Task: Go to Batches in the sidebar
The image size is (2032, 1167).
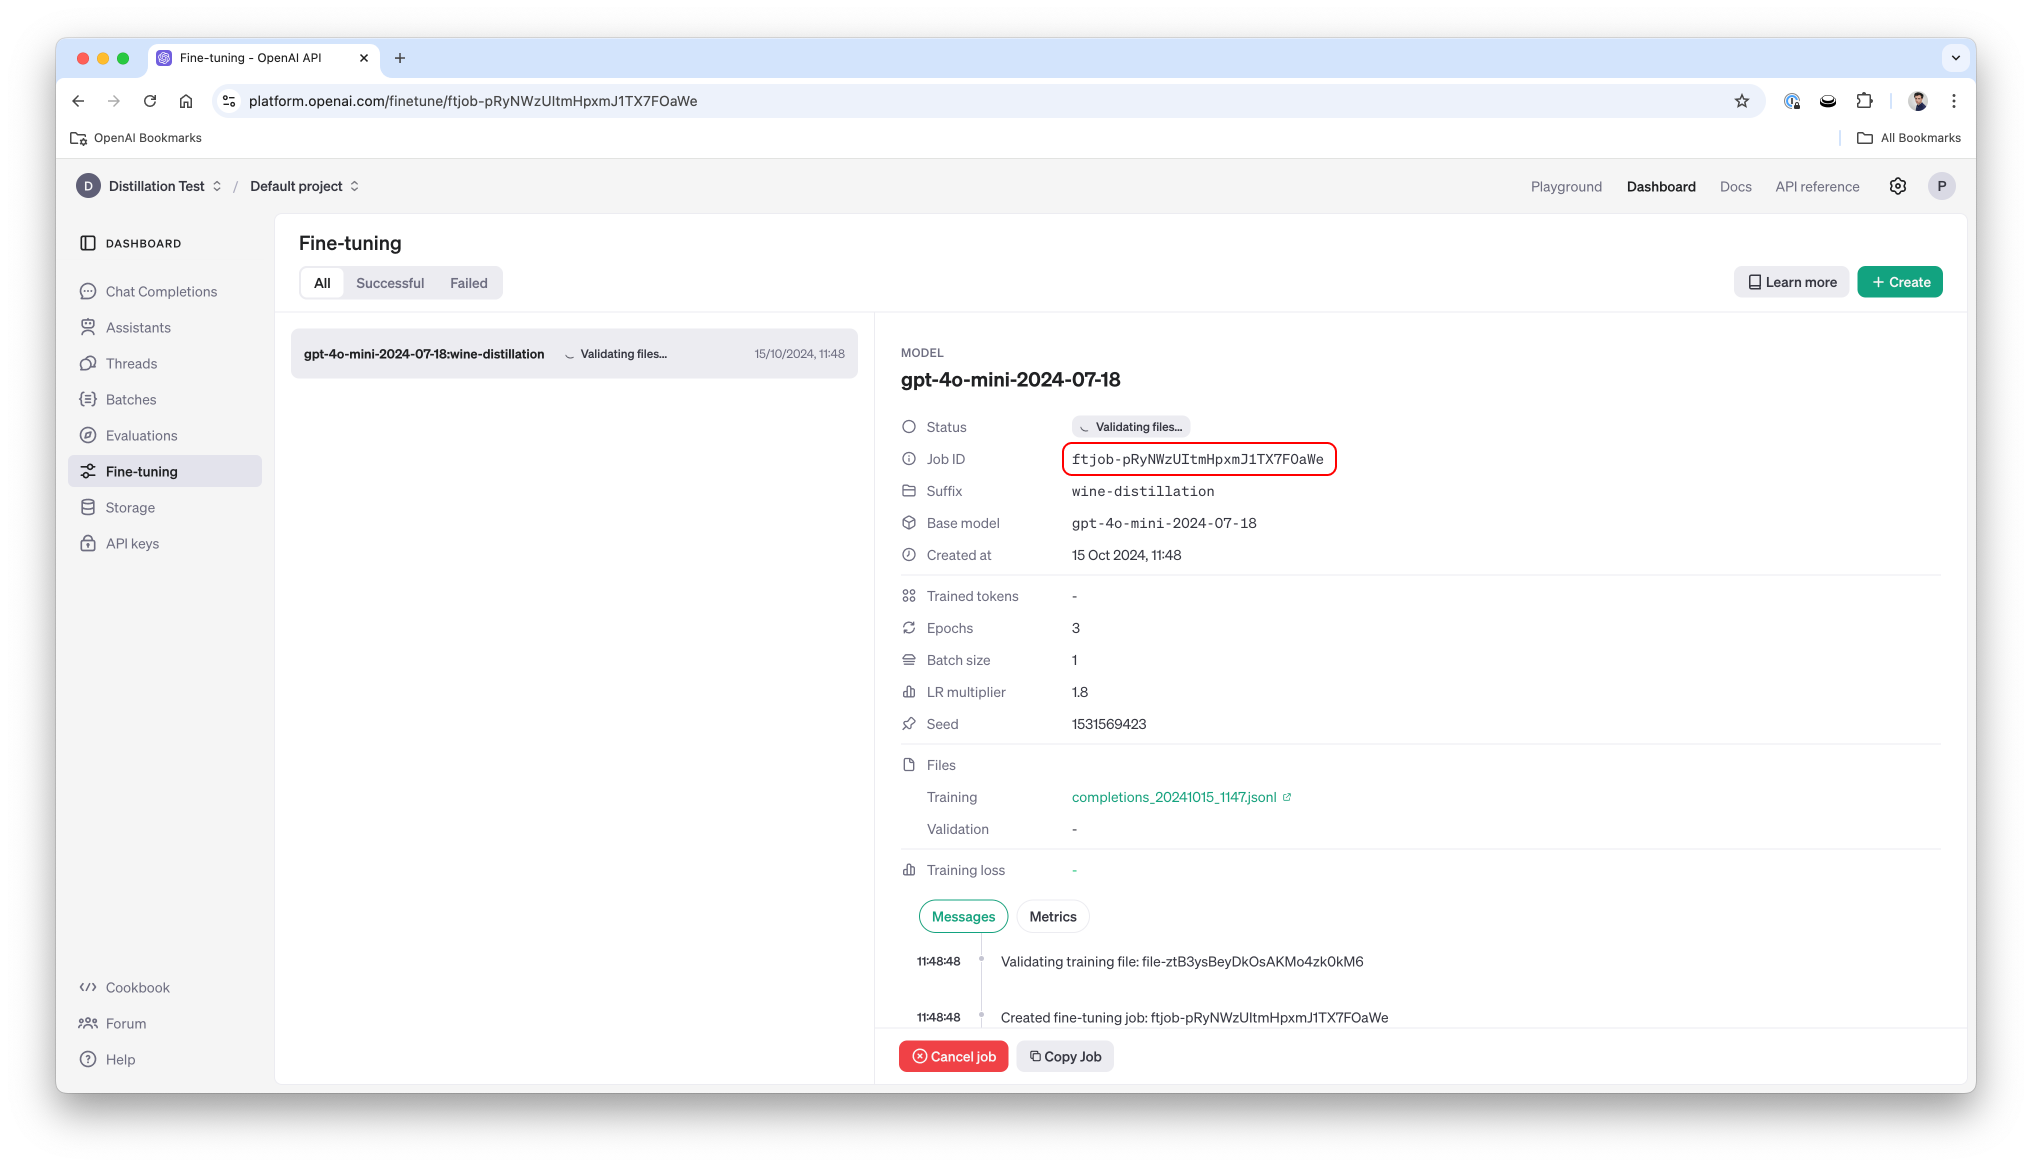Action: [131, 399]
